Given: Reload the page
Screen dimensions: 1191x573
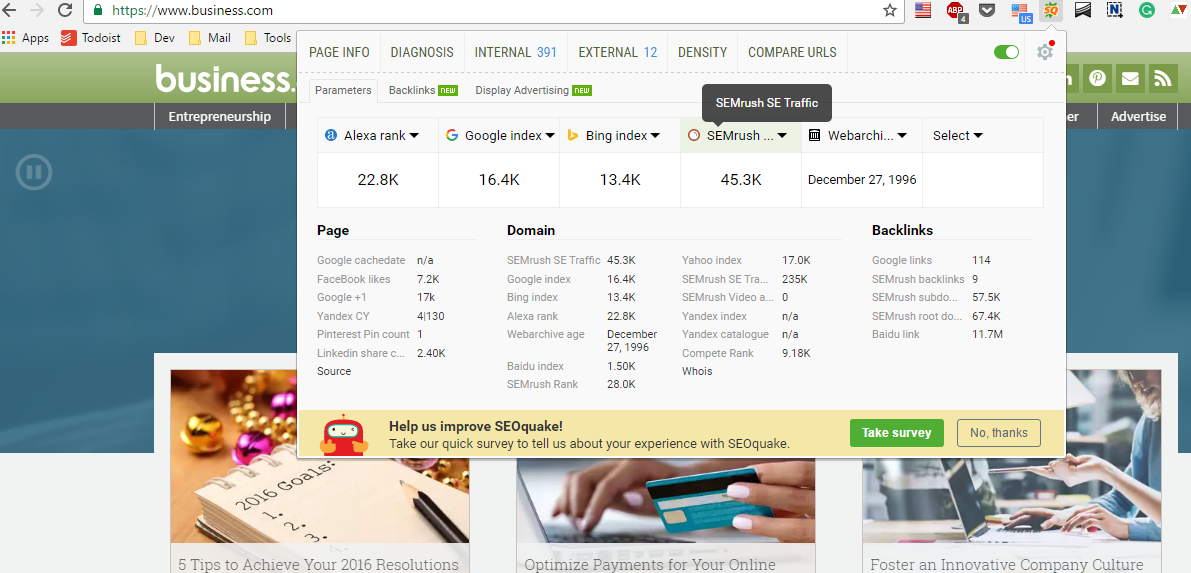Looking at the screenshot, I should click(x=65, y=11).
